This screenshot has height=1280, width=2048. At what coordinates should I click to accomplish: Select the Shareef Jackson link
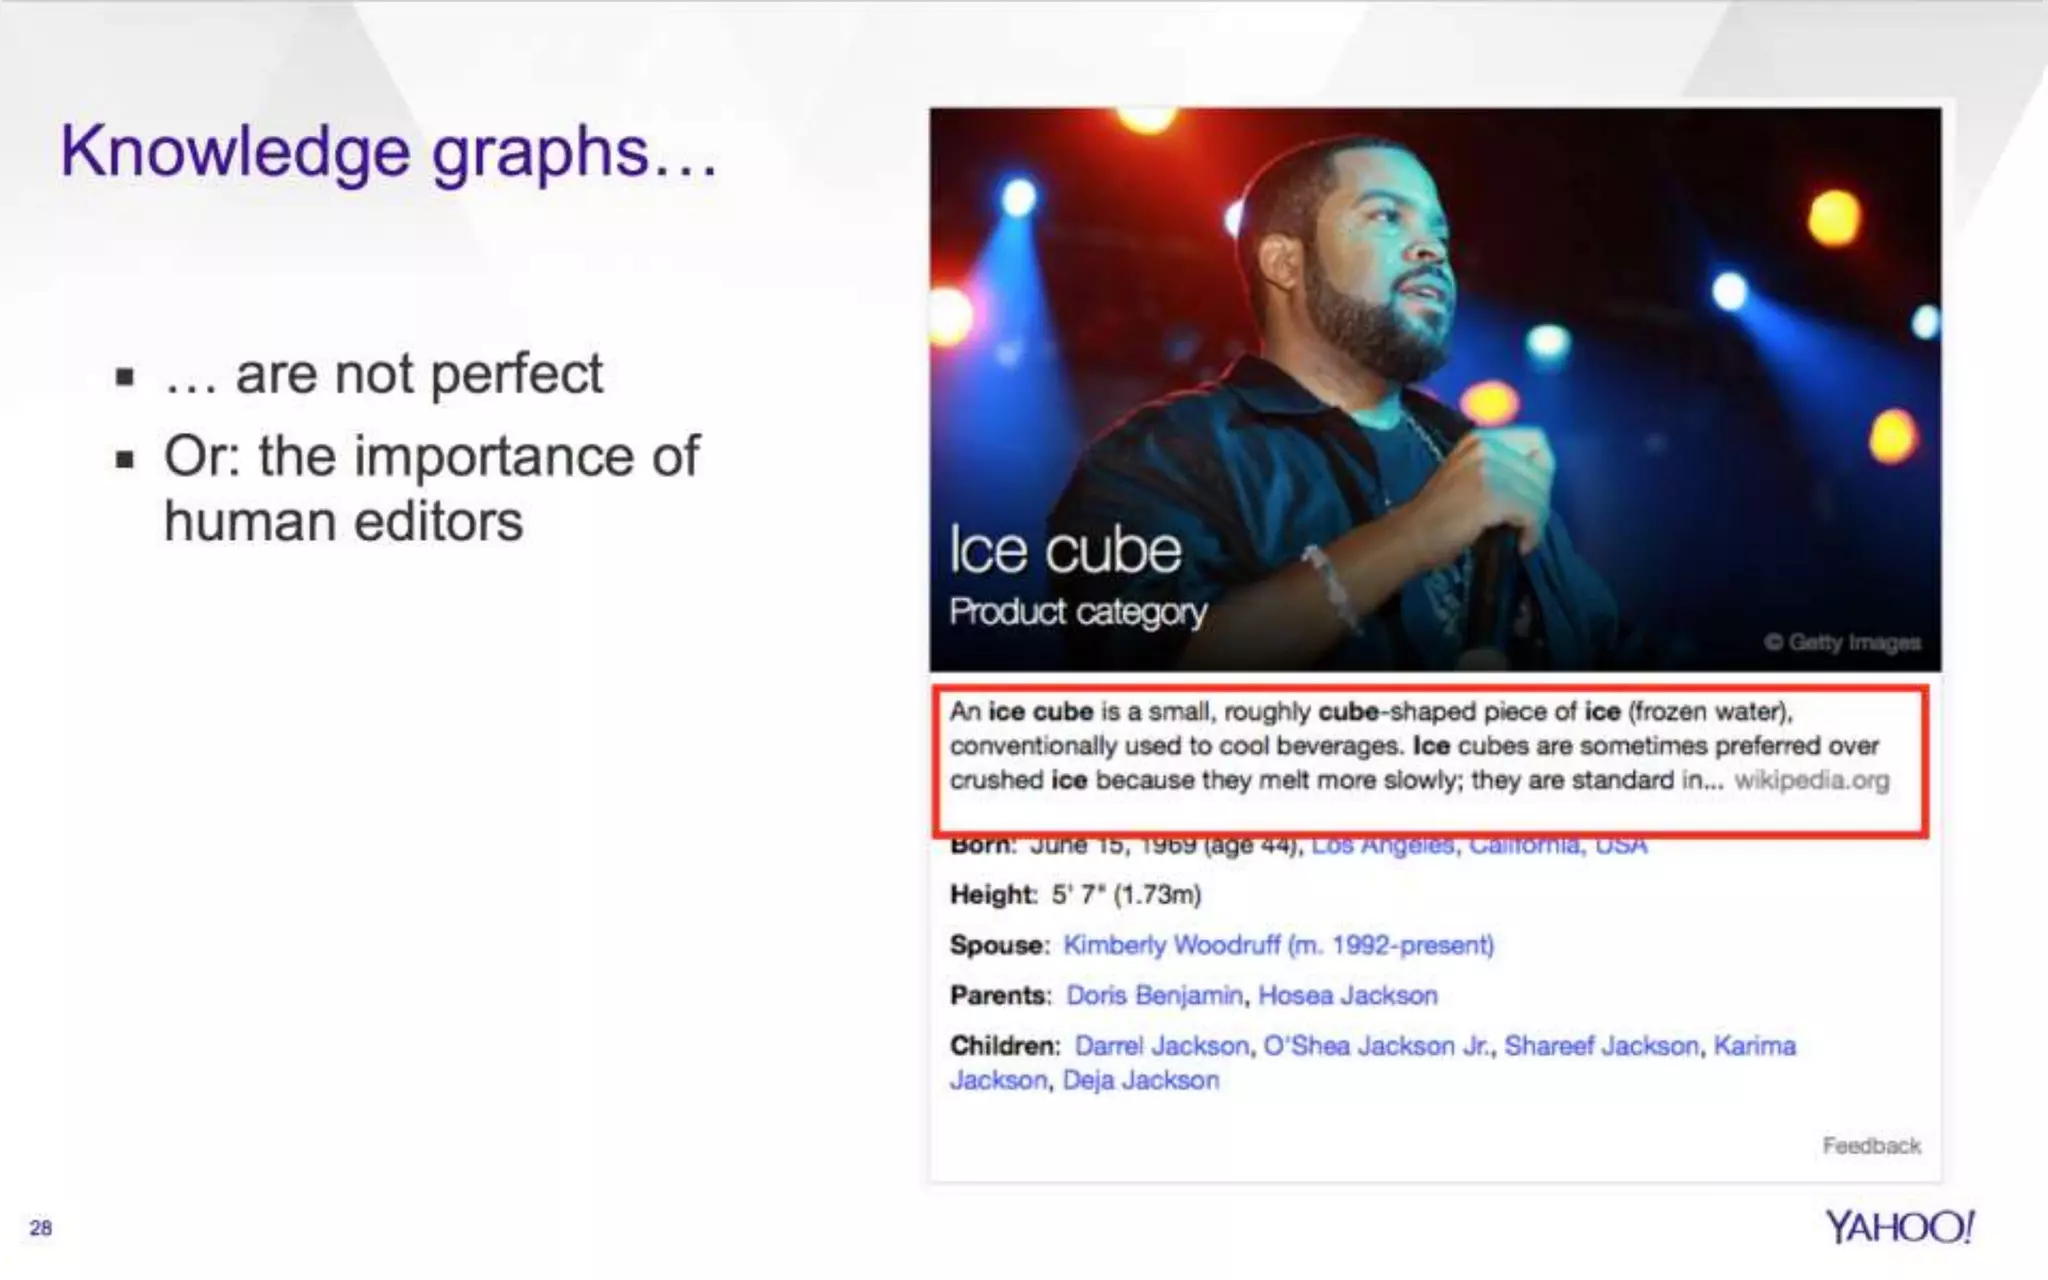tap(1601, 1045)
